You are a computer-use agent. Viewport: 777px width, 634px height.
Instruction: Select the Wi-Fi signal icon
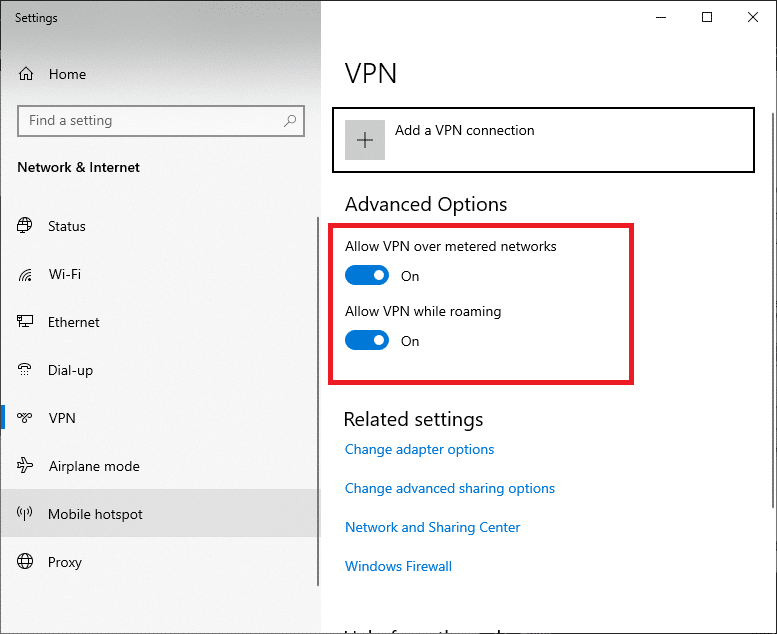tap(26, 274)
